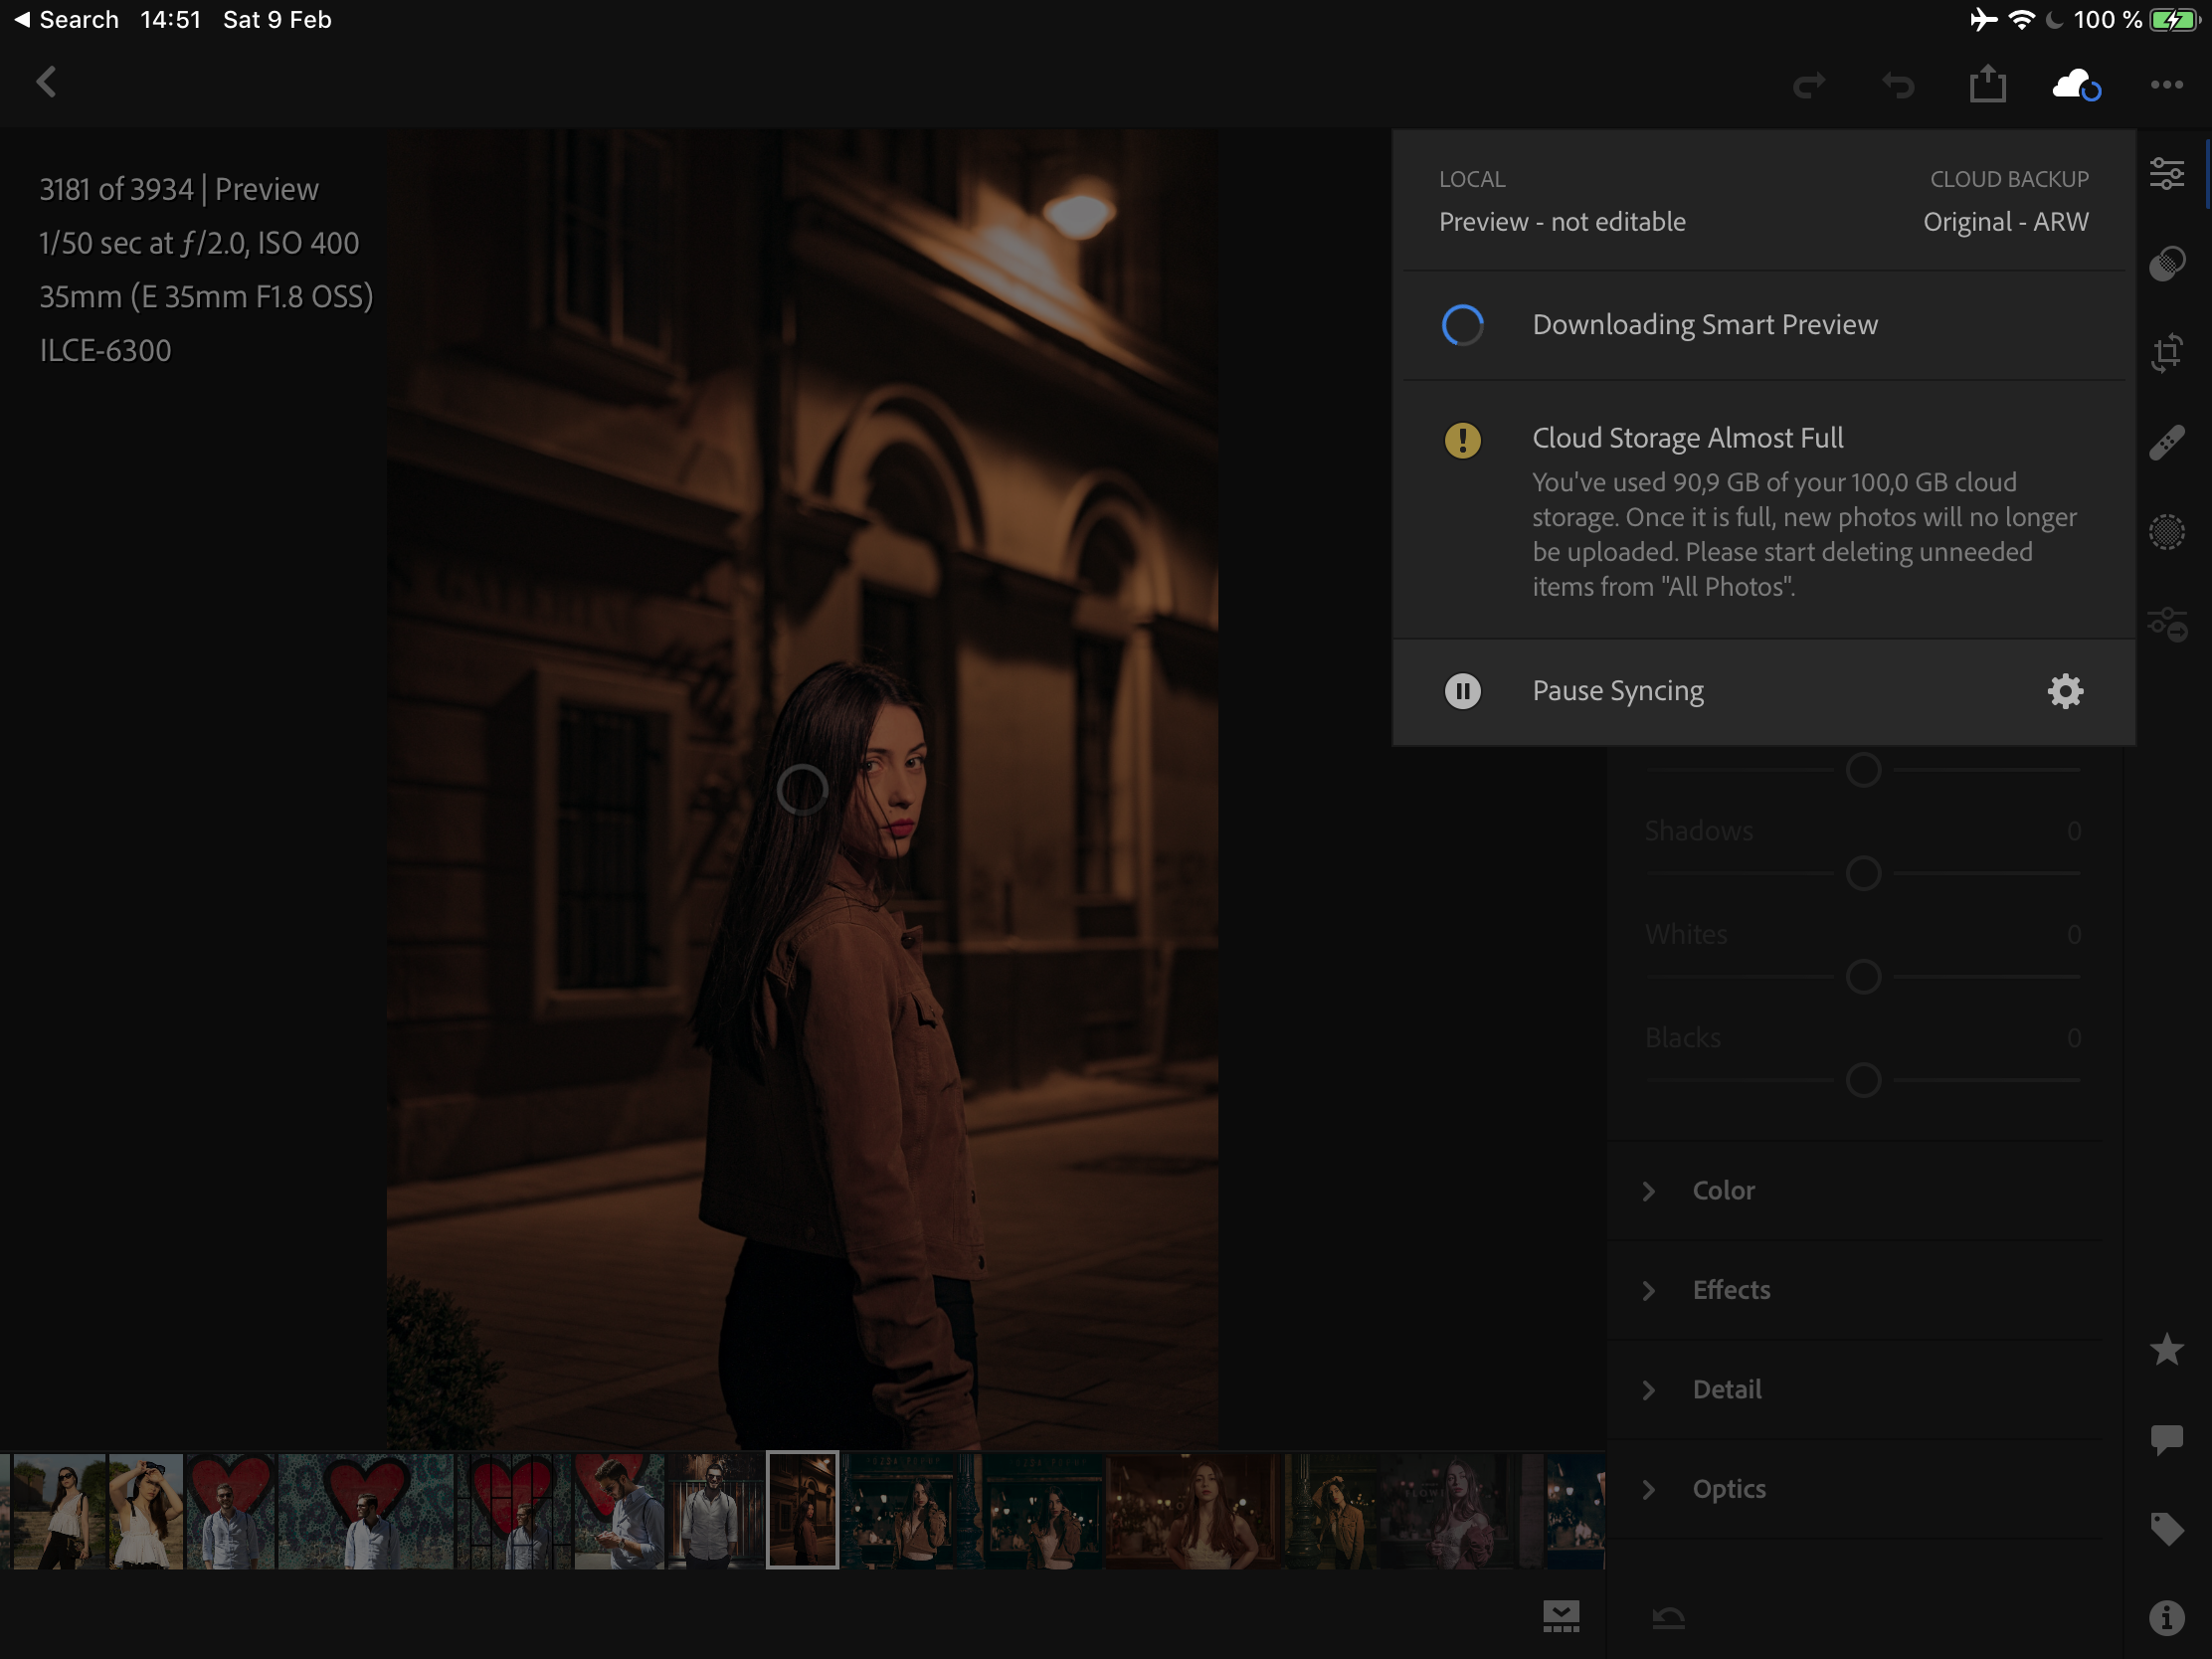Tap the Pause Syncing round icon

tap(1462, 691)
